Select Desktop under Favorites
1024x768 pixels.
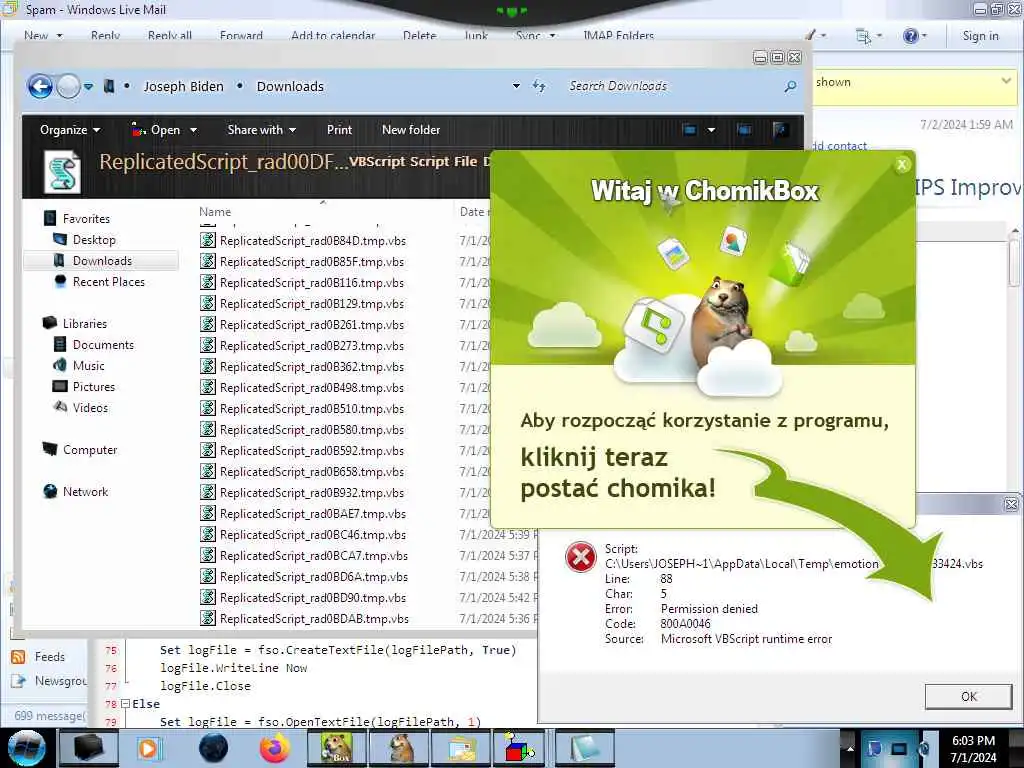(x=94, y=240)
